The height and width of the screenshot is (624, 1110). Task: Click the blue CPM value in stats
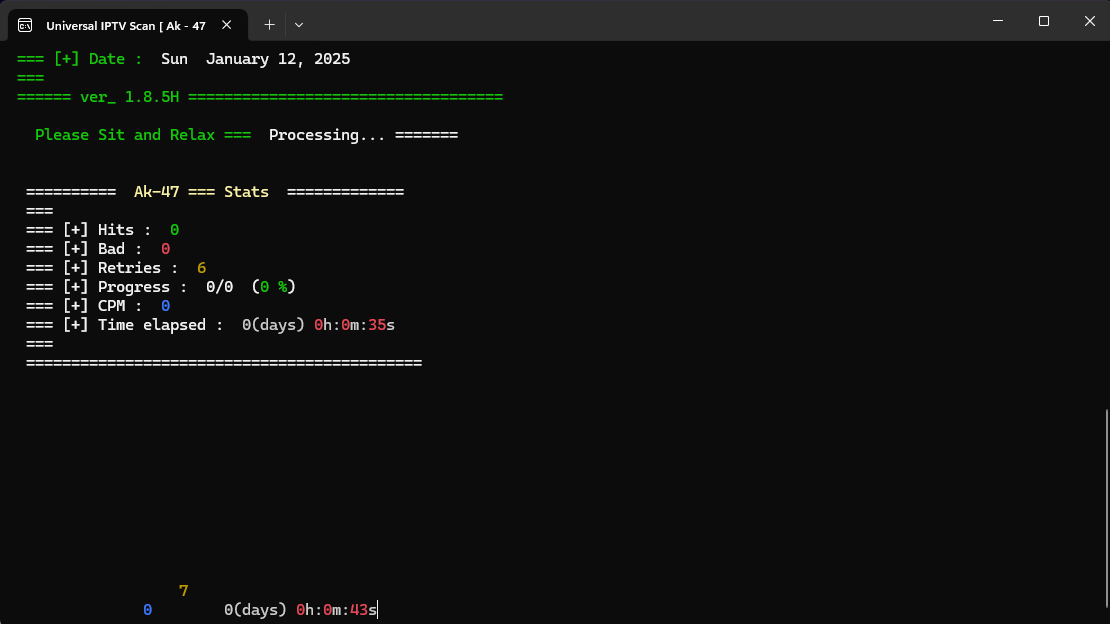click(x=165, y=306)
